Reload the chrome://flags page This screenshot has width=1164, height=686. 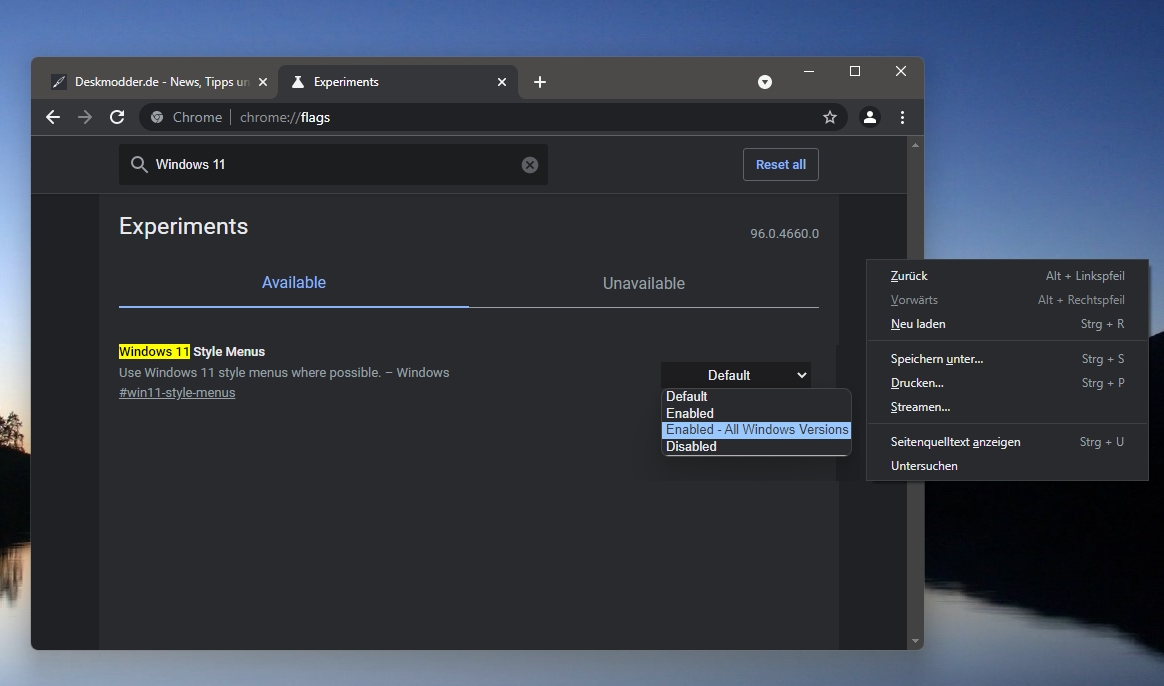coord(117,117)
